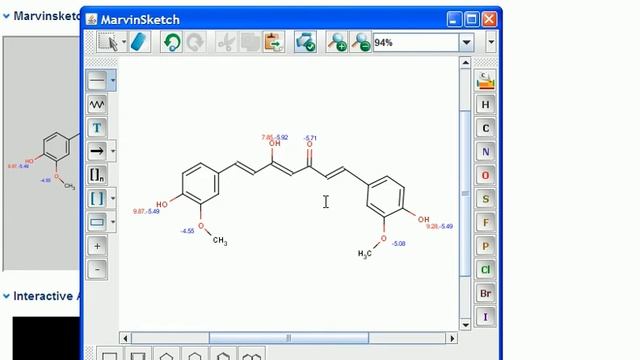Select Oxygen atom button
This screenshot has width=640, height=360.
pyautogui.click(x=485, y=176)
